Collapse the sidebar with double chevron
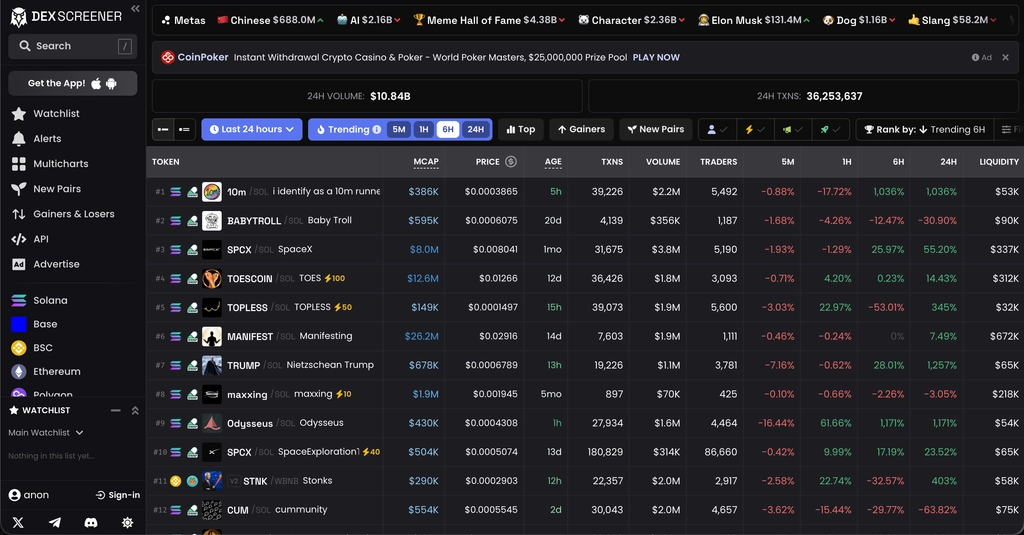 tap(135, 8)
